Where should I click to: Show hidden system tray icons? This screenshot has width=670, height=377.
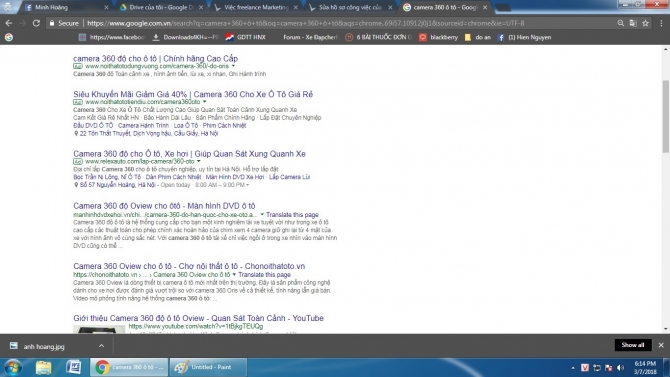tap(573, 368)
